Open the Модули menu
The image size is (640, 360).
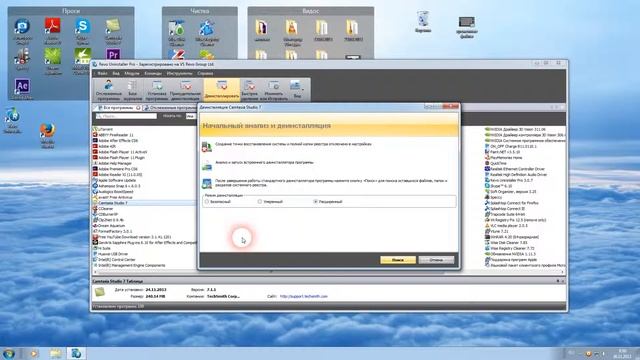pos(131,73)
